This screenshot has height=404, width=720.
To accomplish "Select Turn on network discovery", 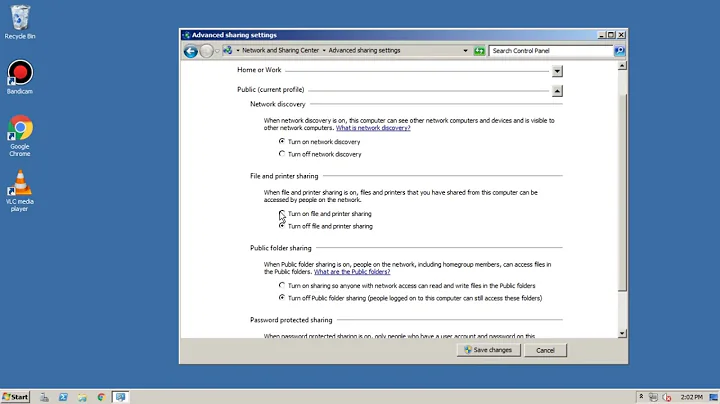I will (x=281, y=141).
